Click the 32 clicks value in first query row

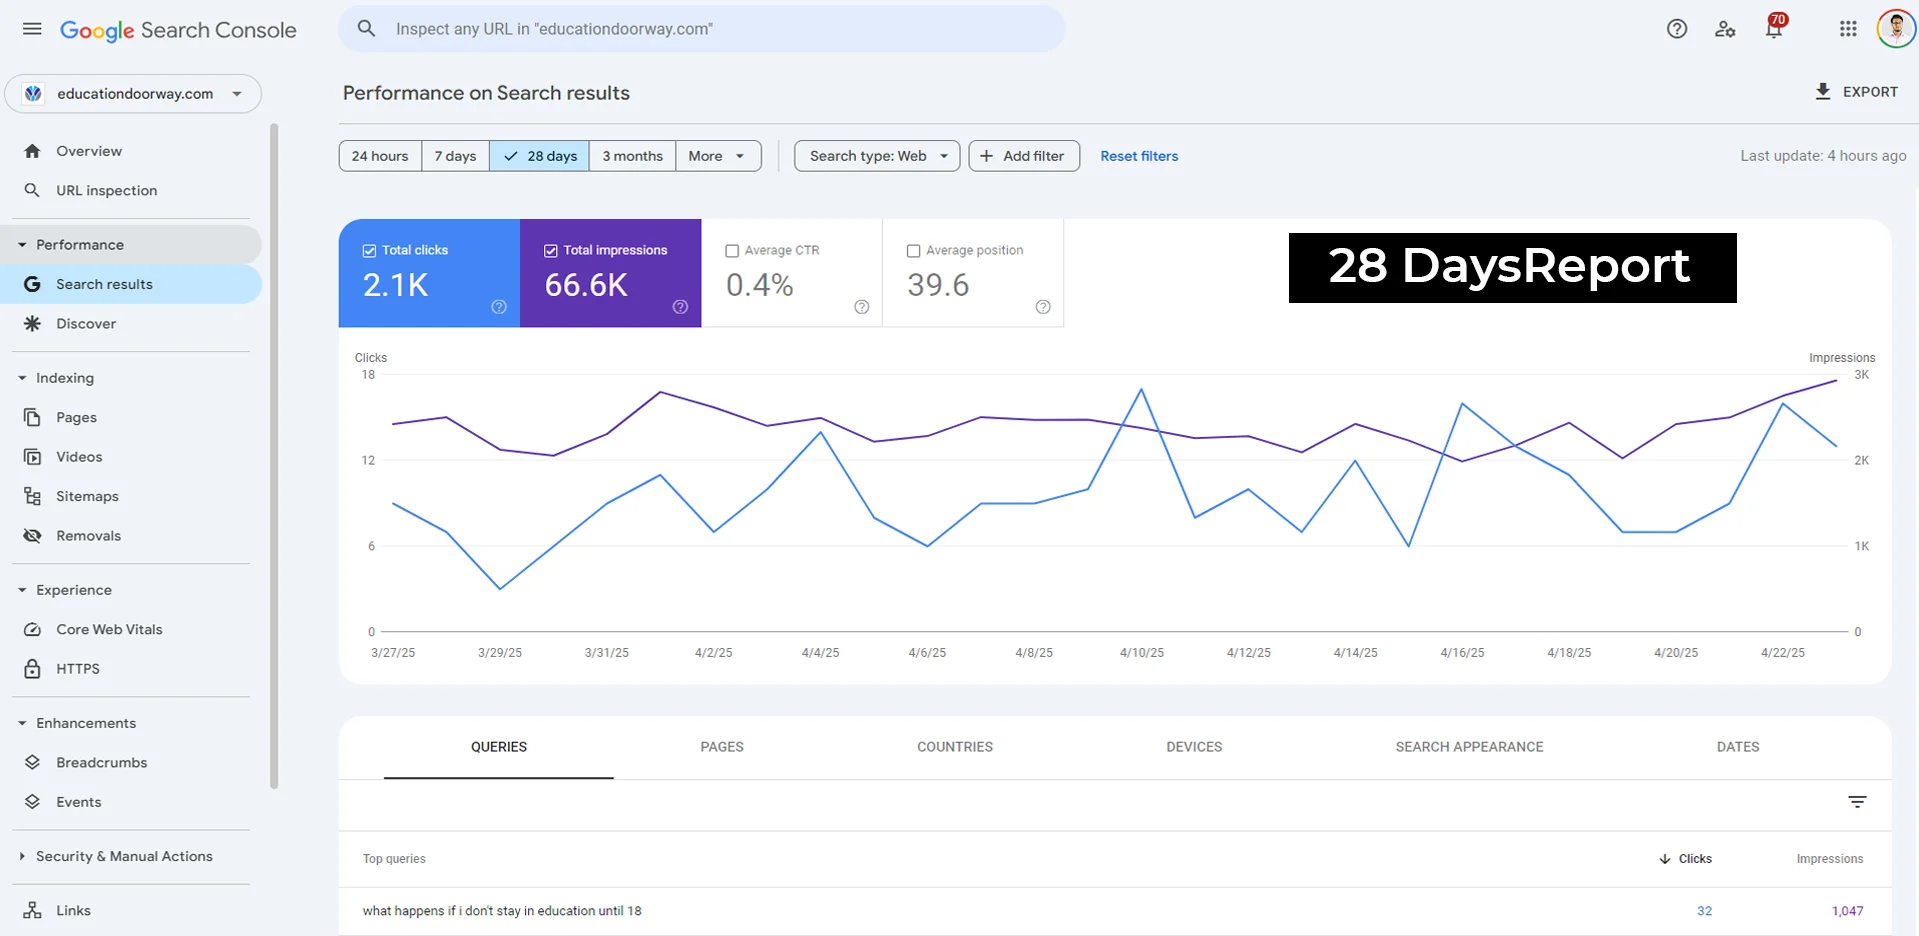click(x=1704, y=911)
